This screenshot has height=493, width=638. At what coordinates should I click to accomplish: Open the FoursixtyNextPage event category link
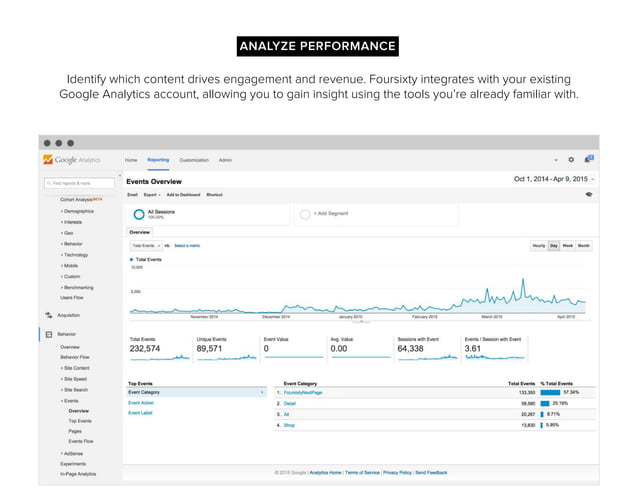pyautogui.click(x=304, y=393)
